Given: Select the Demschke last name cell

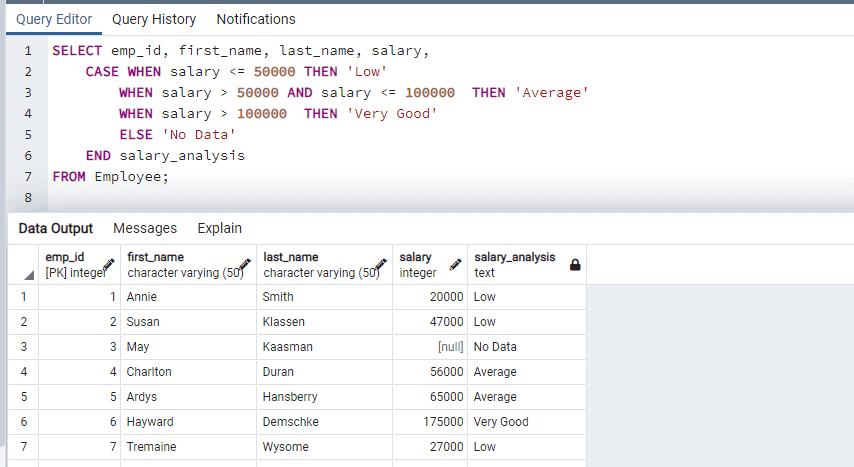Looking at the screenshot, I should tap(324, 422).
